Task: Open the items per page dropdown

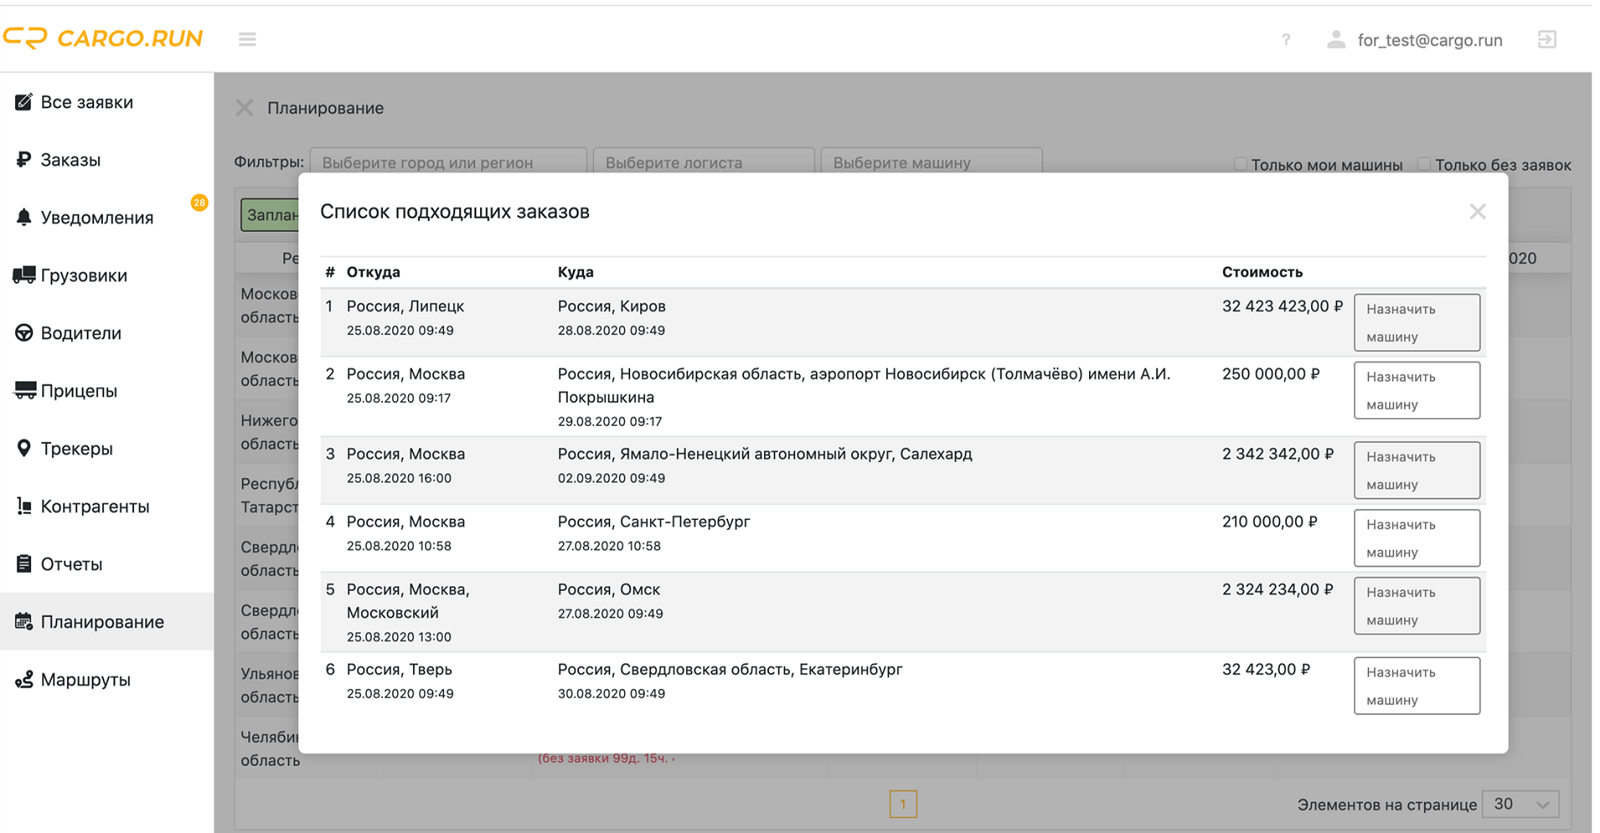Action: pos(1520,804)
